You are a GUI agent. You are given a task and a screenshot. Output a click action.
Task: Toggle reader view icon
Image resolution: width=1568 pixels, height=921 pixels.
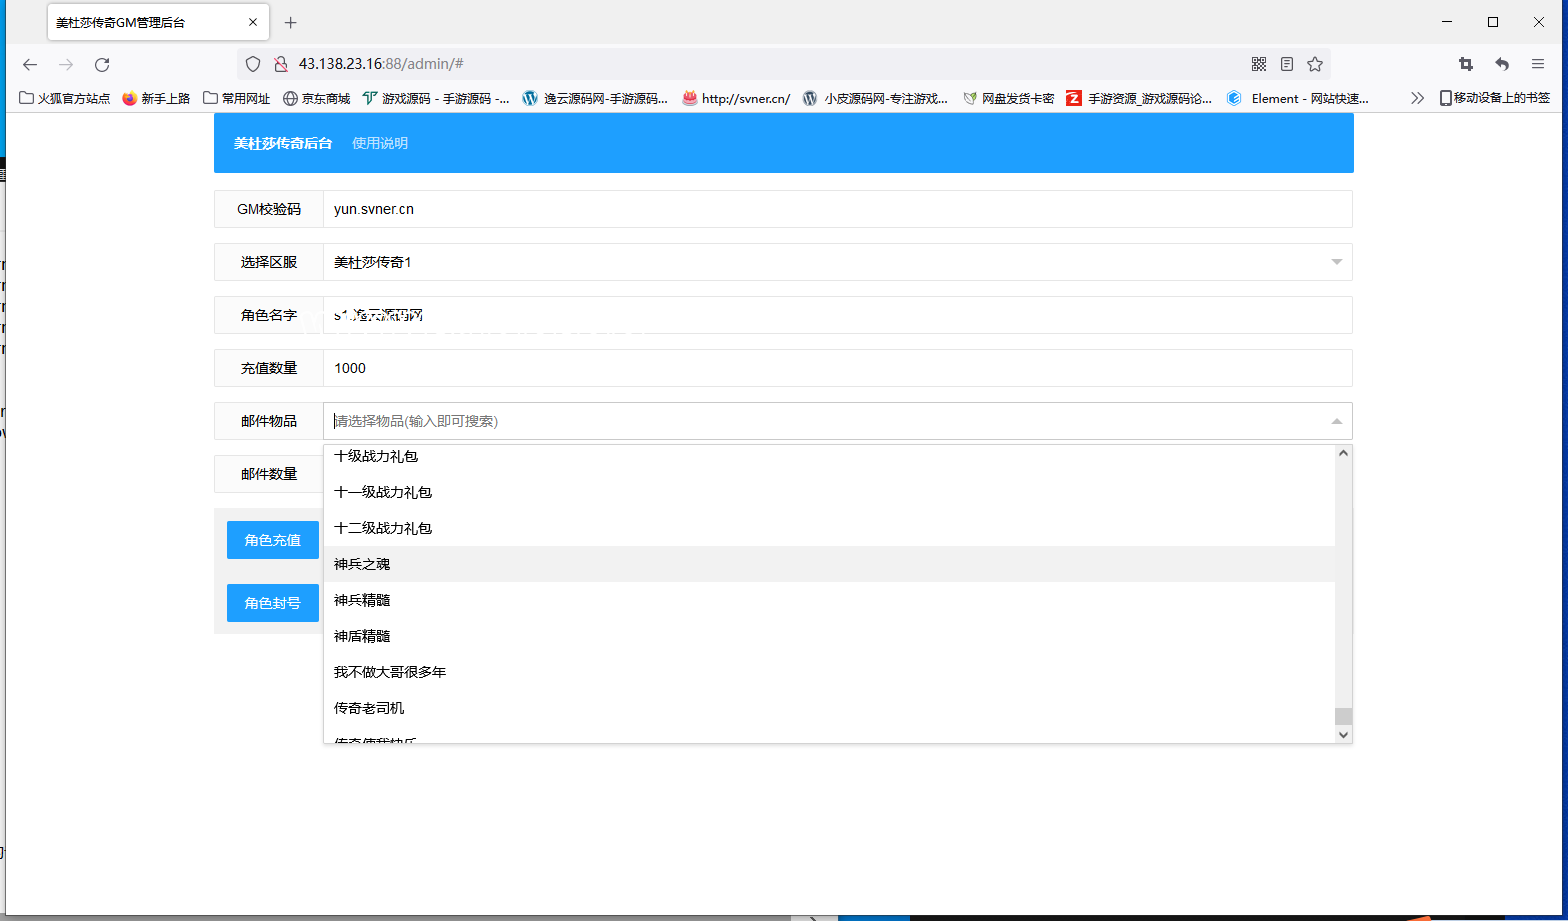click(x=1287, y=64)
